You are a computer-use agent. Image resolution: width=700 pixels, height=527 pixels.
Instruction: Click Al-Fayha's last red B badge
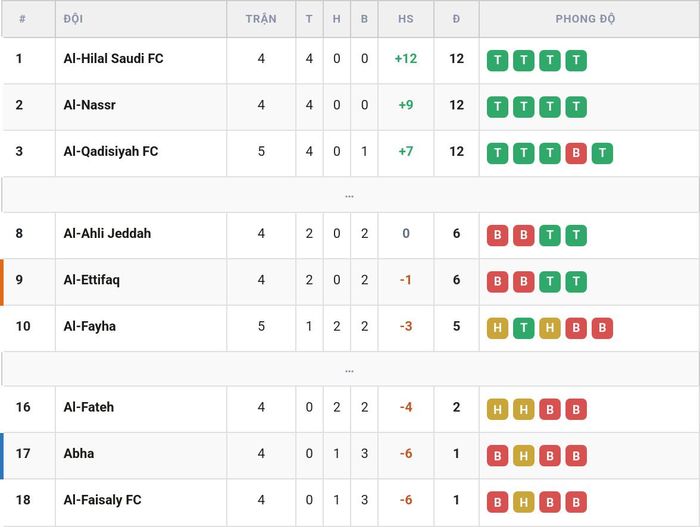(602, 328)
